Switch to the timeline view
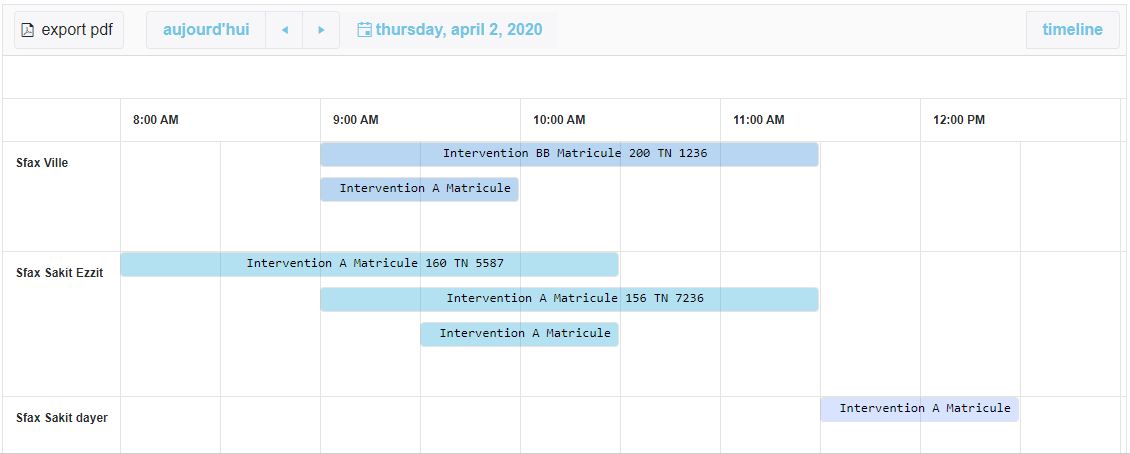The width and height of the screenshot is (1130, 454). [1072, 30]
